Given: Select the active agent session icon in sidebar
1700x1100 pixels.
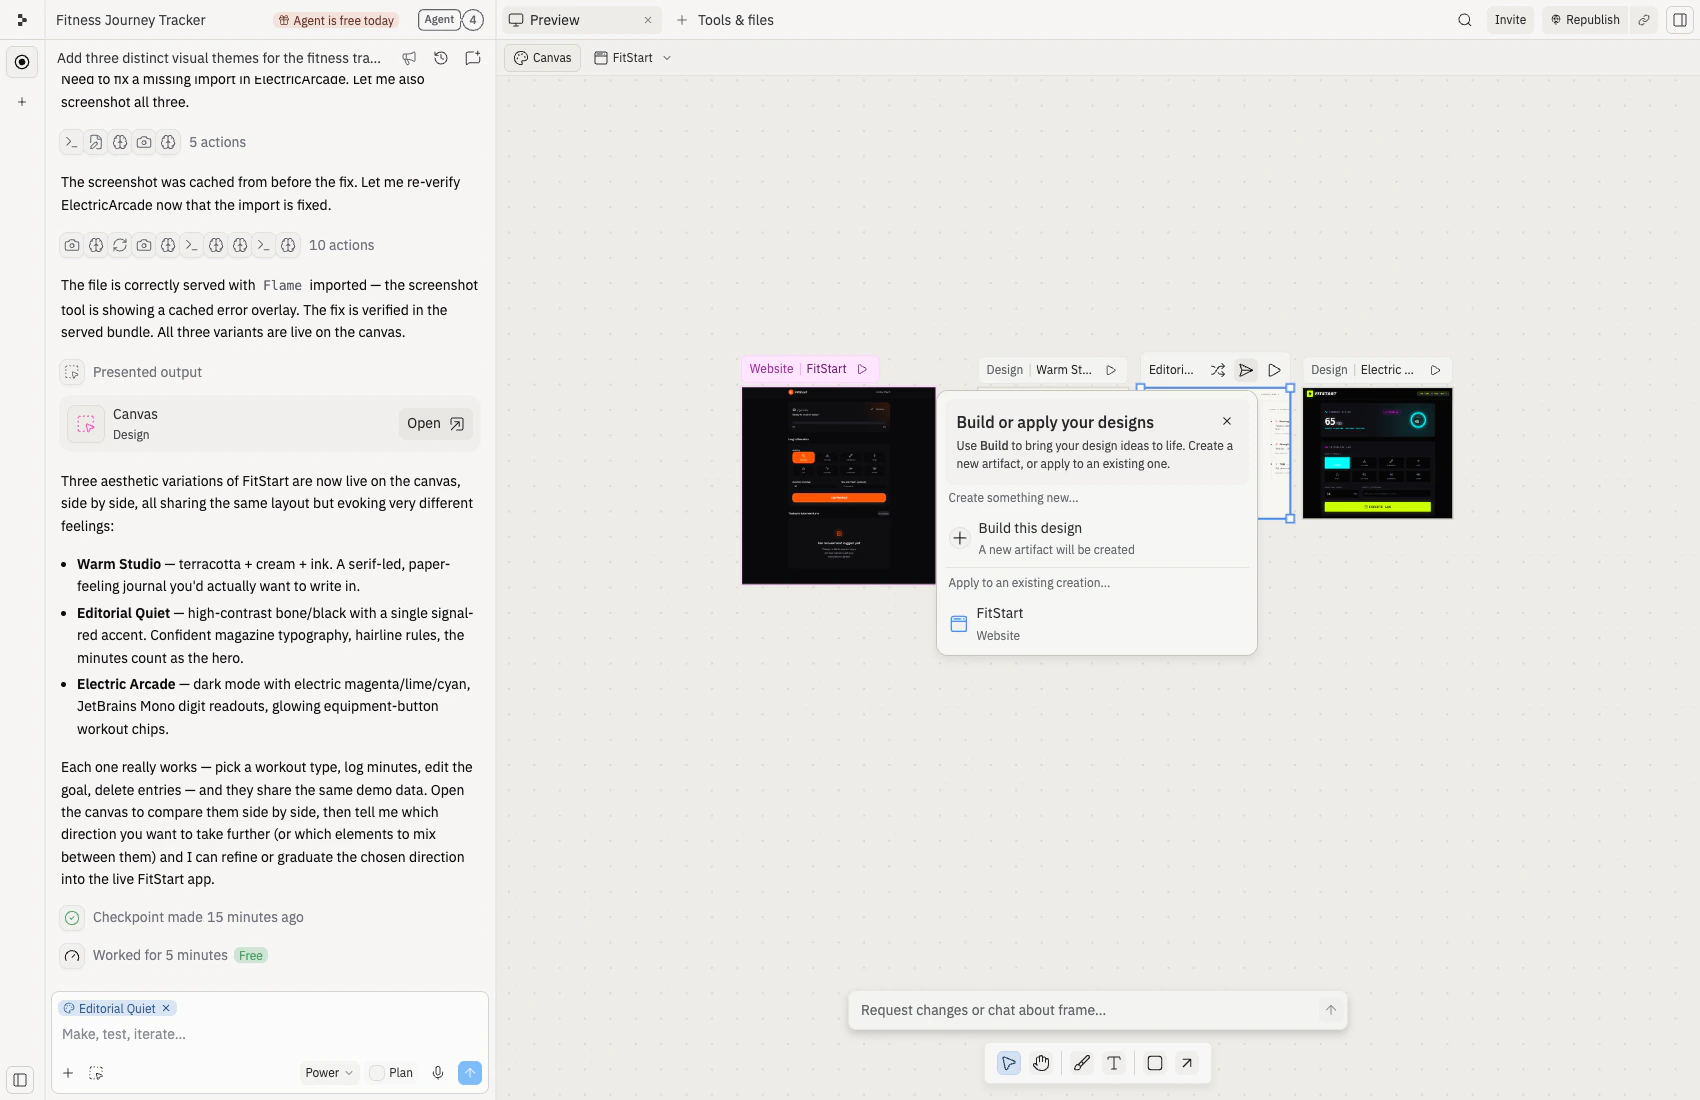Looking at the screenshot, I should (22, 62).
